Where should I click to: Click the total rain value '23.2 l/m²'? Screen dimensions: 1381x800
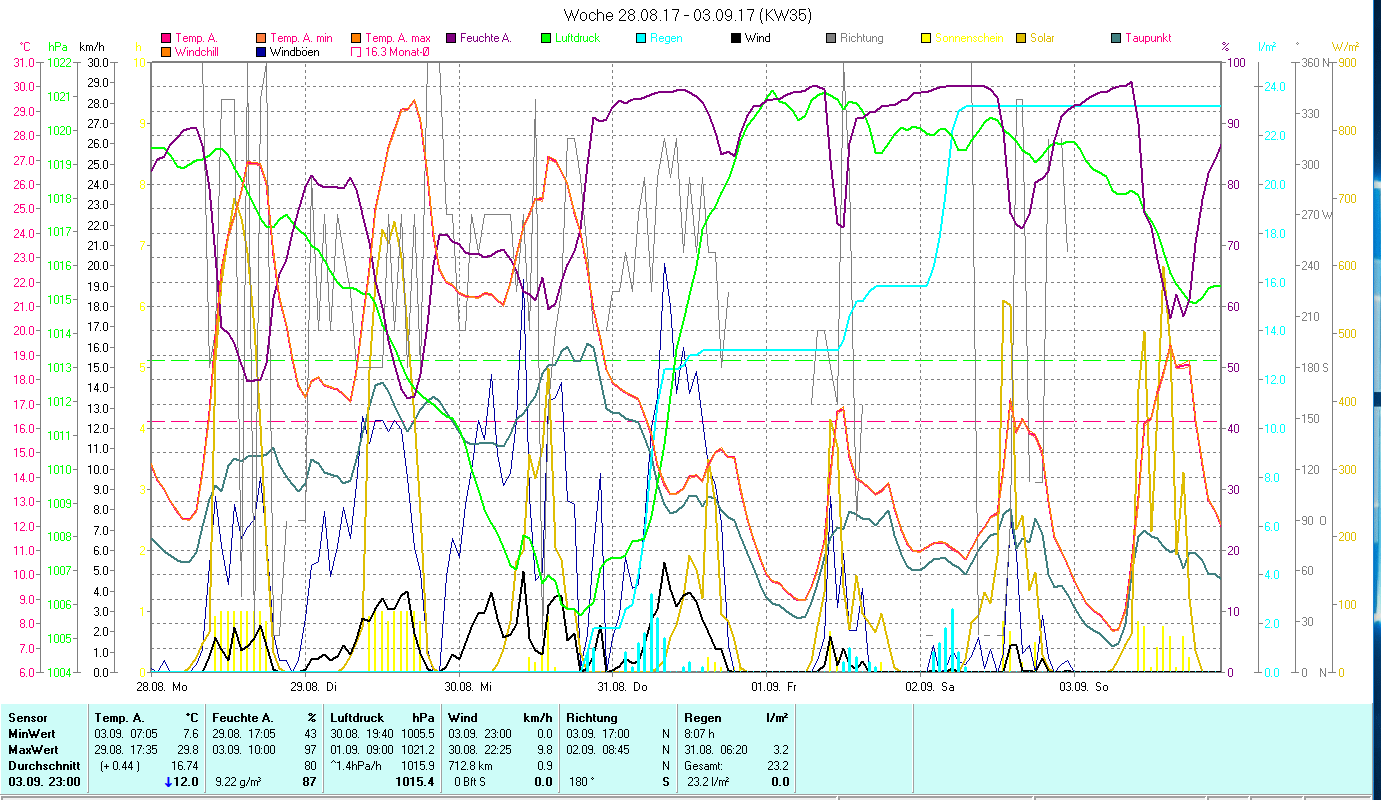tap(709, 782)
